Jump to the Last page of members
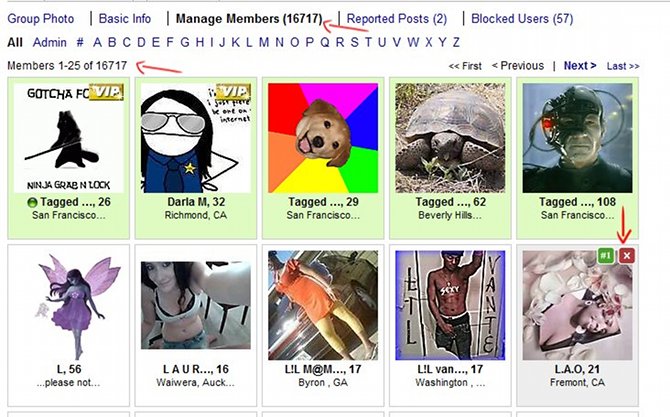670x417 pixels. pos(623,66)
